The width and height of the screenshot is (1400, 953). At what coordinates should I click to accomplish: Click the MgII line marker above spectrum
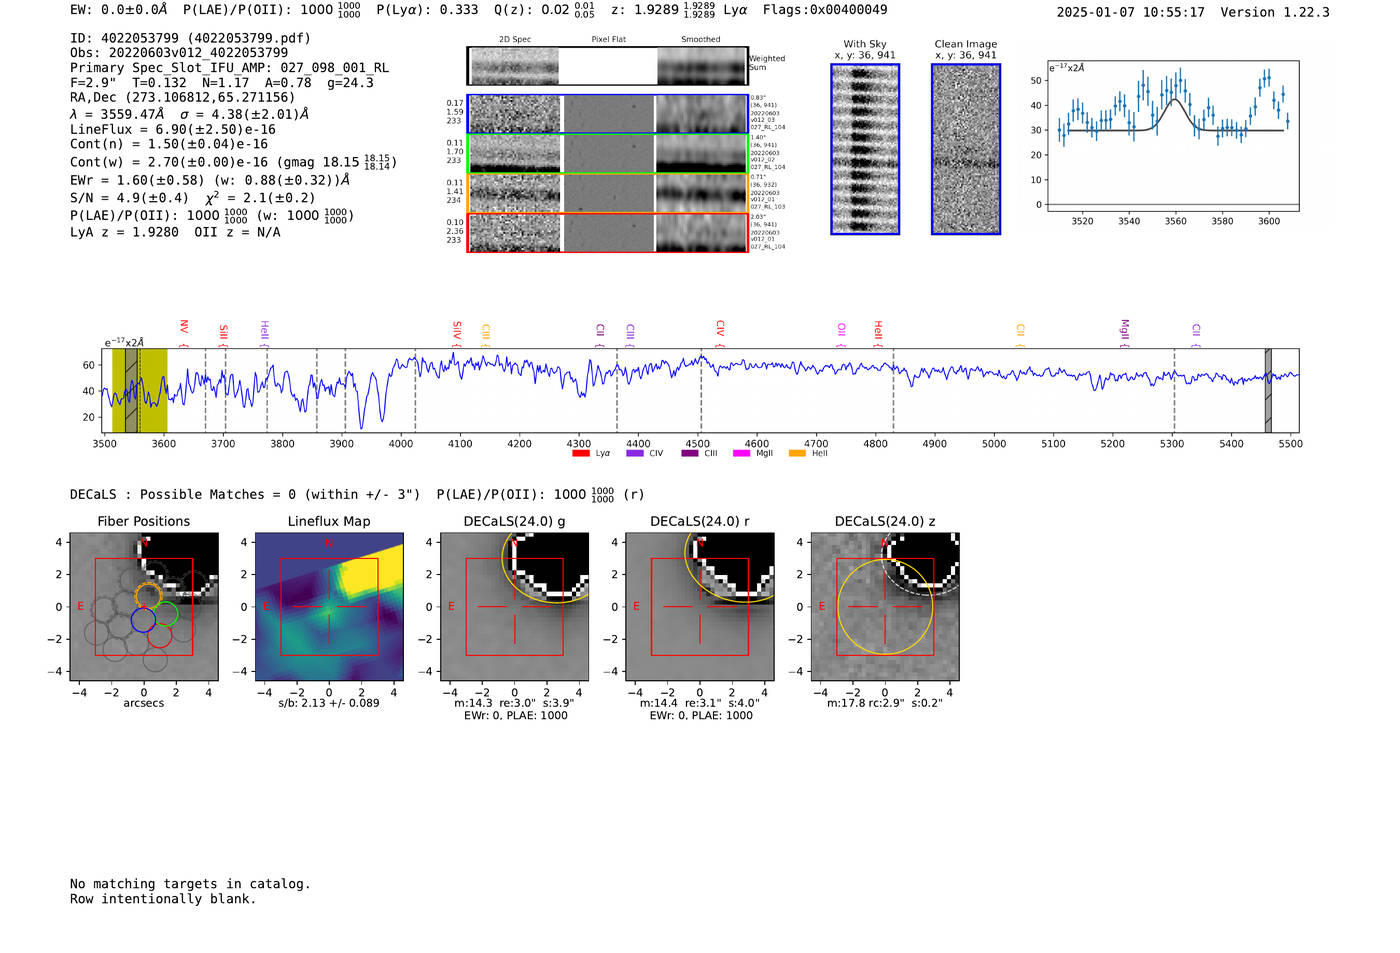tap(1124, 331)
